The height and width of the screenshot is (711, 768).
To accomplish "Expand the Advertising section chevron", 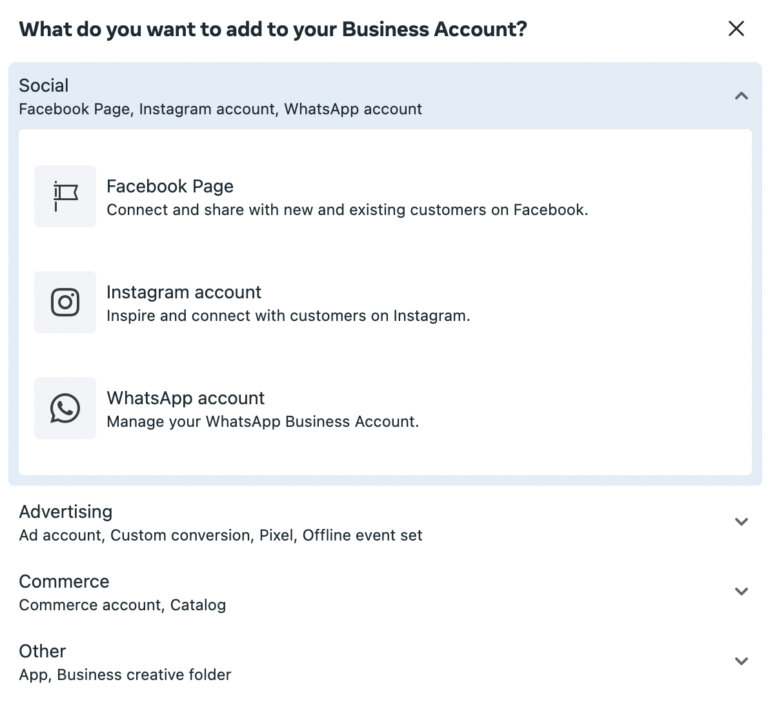I will (742, 521).
